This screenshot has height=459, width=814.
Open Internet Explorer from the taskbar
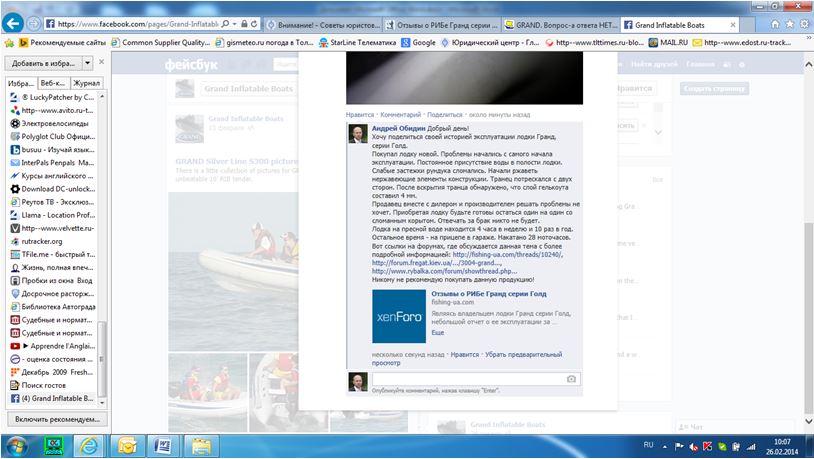click(x=89, y=446)
